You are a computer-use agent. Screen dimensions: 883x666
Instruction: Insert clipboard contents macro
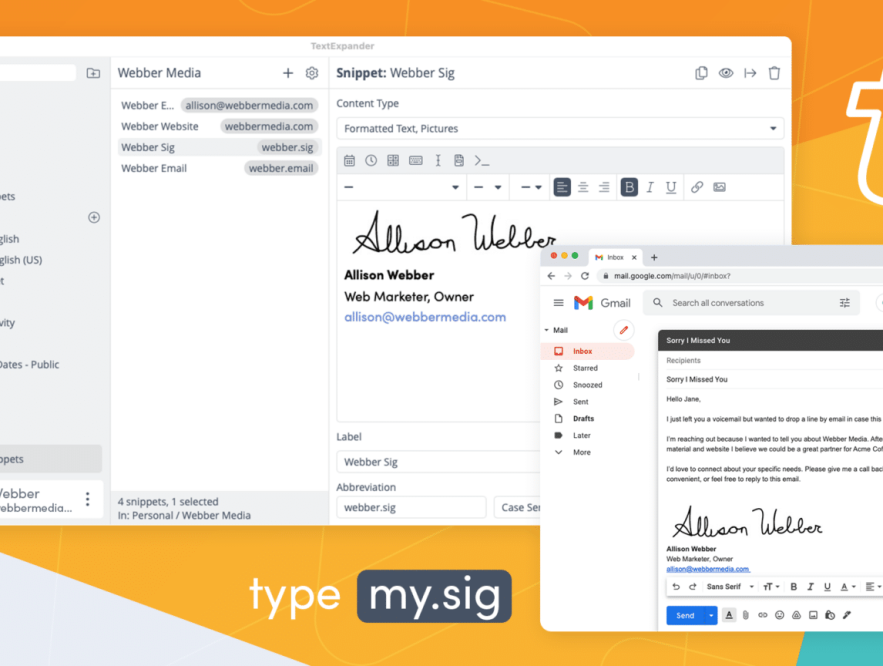[x=459, y=160]
